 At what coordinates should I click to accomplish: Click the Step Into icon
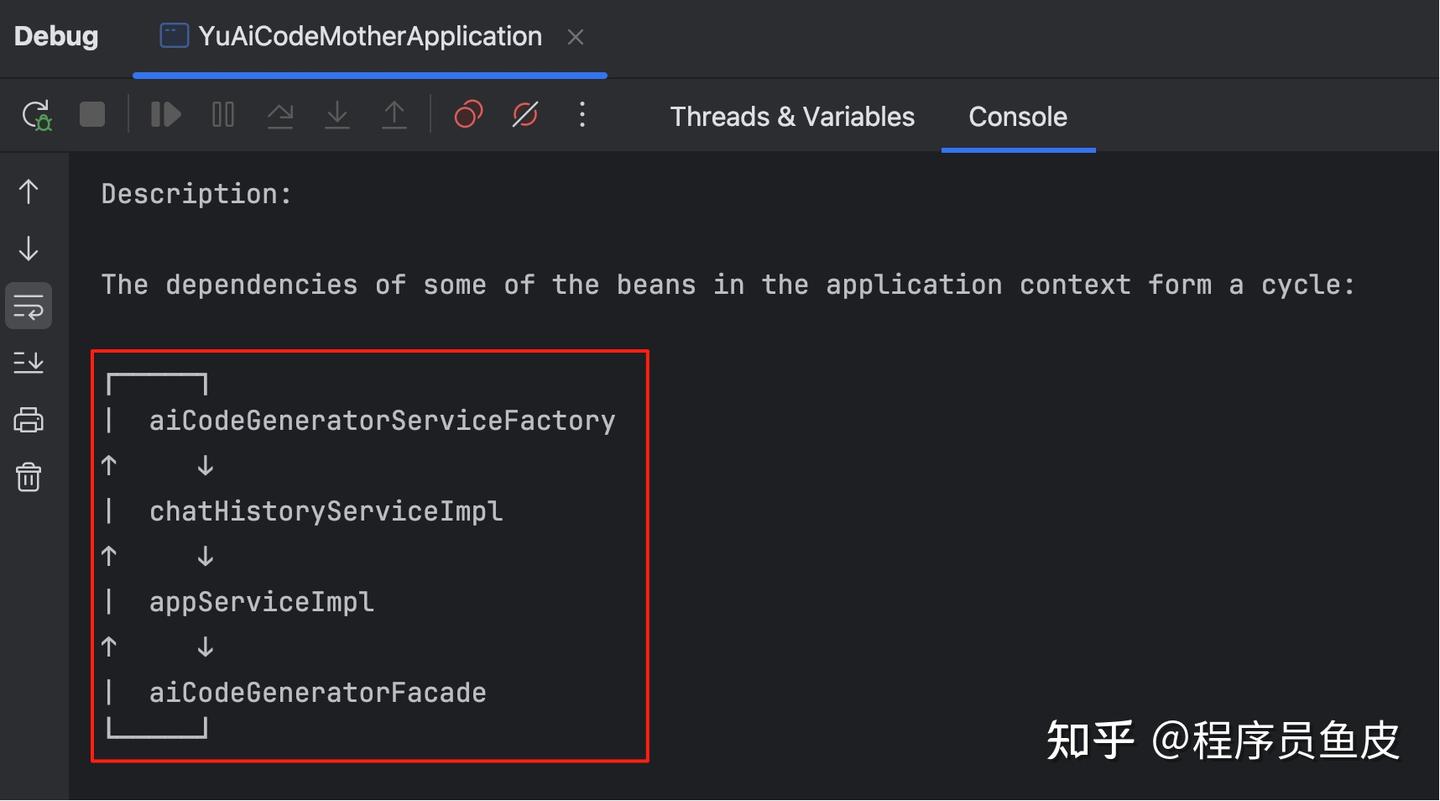337,116
